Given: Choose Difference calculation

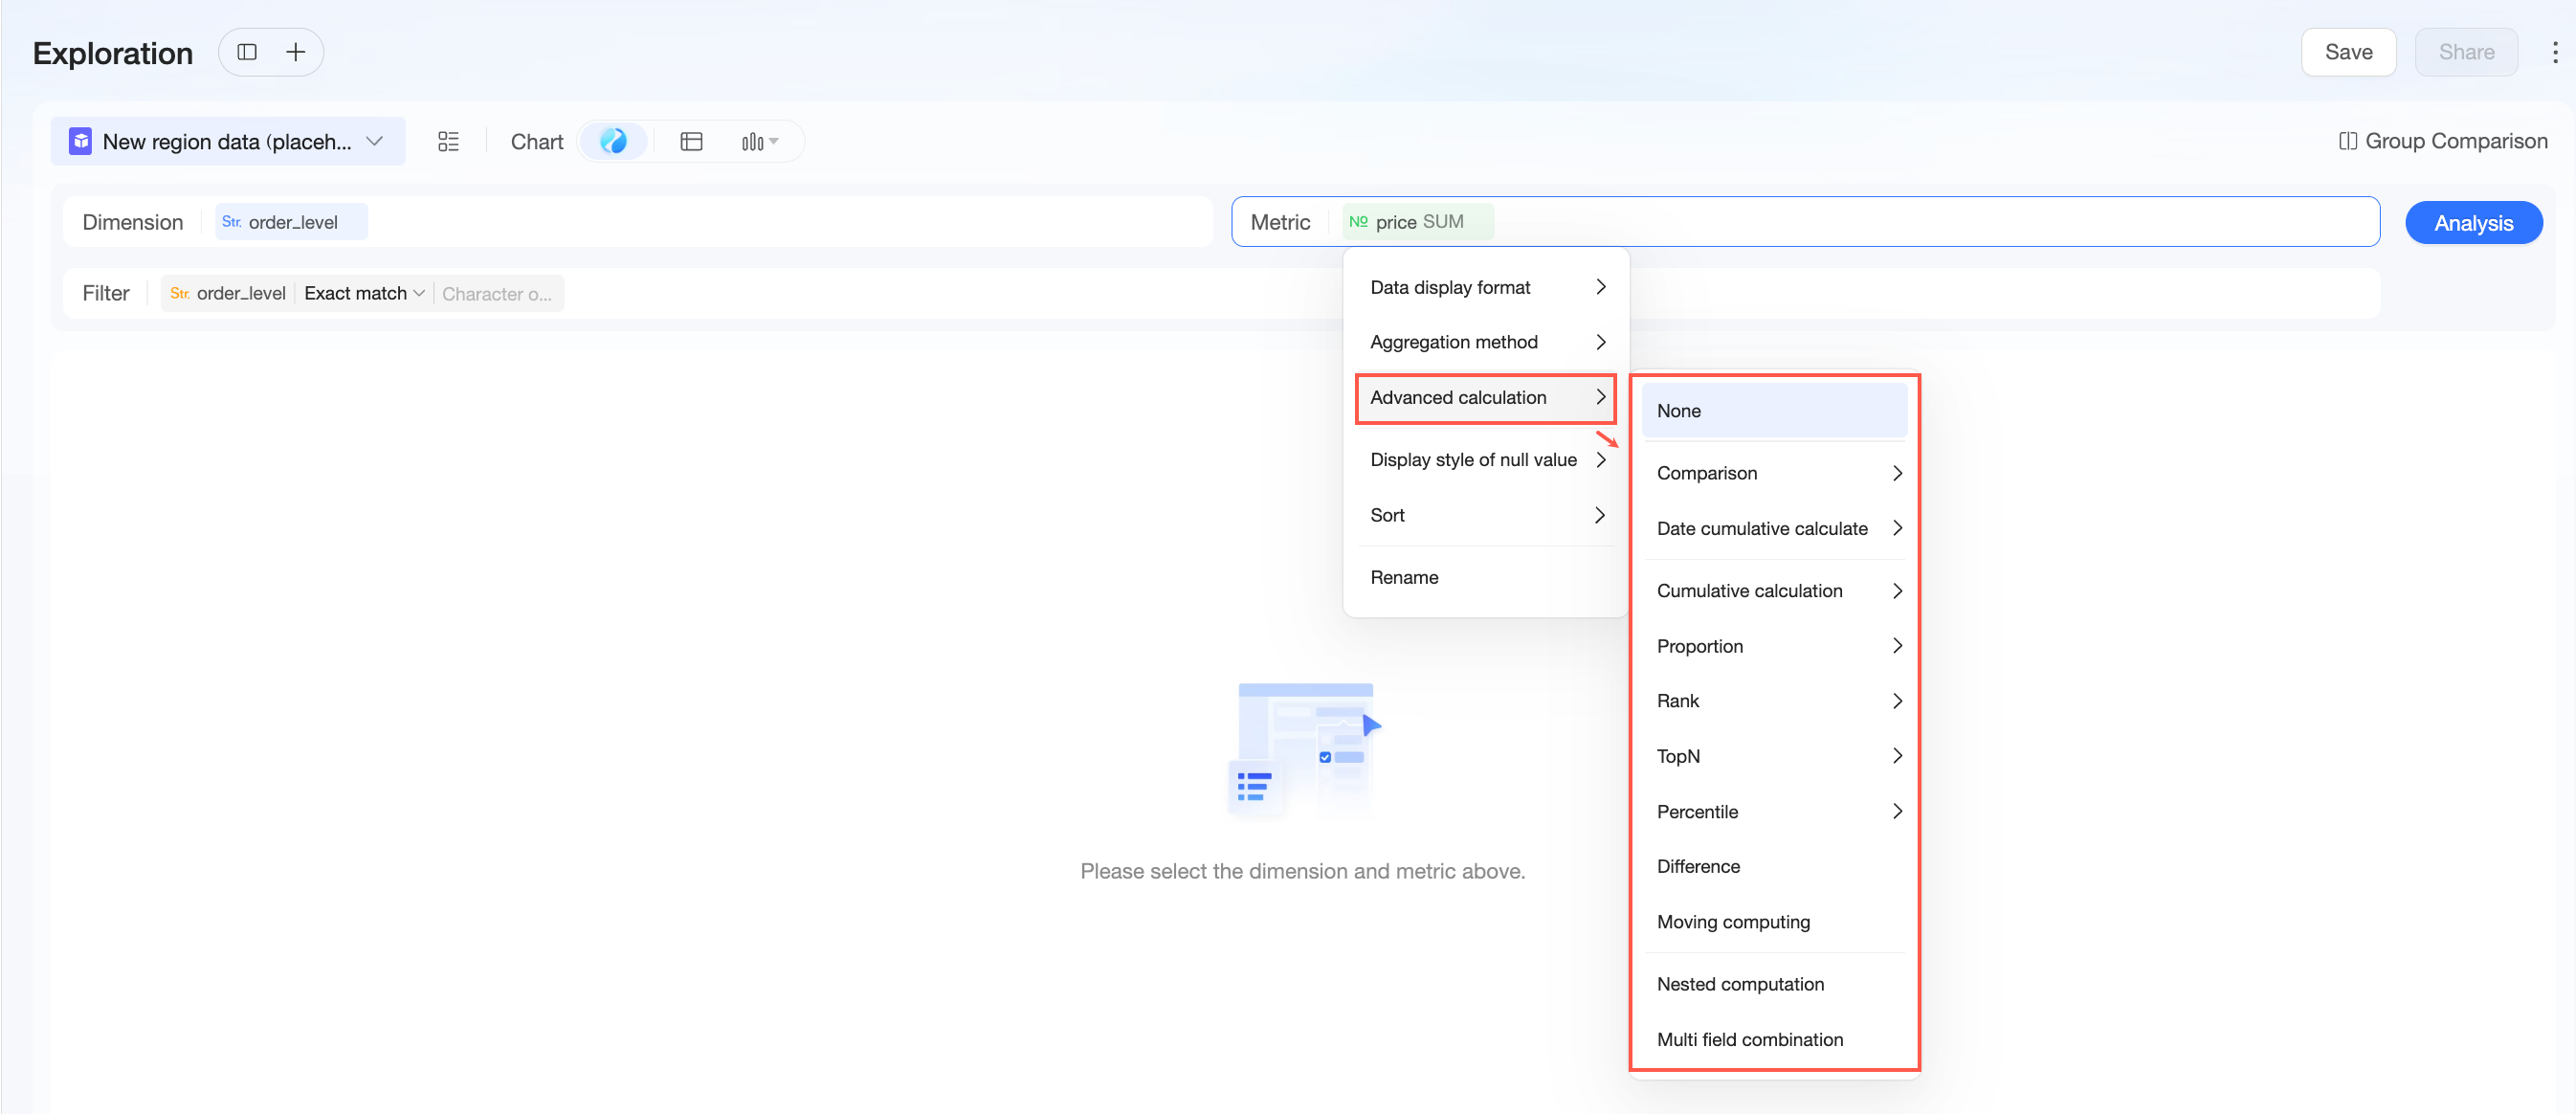Looking at the screenshot, I should 1774,867.
